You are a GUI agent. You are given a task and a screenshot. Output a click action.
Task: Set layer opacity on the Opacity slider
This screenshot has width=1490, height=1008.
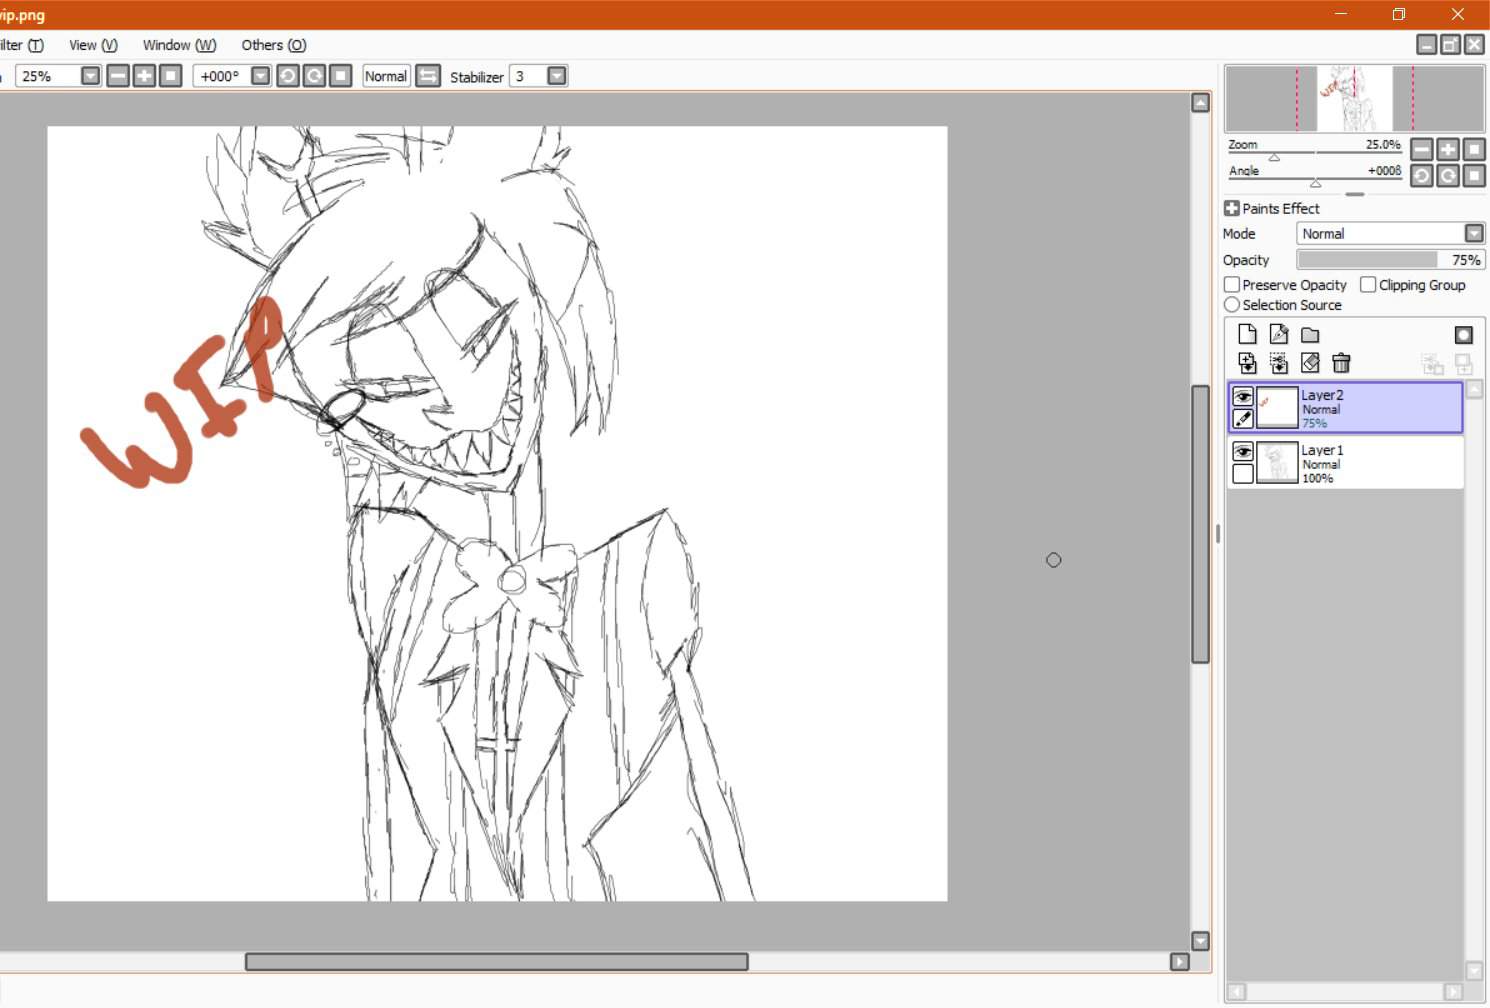[1390, 260]
